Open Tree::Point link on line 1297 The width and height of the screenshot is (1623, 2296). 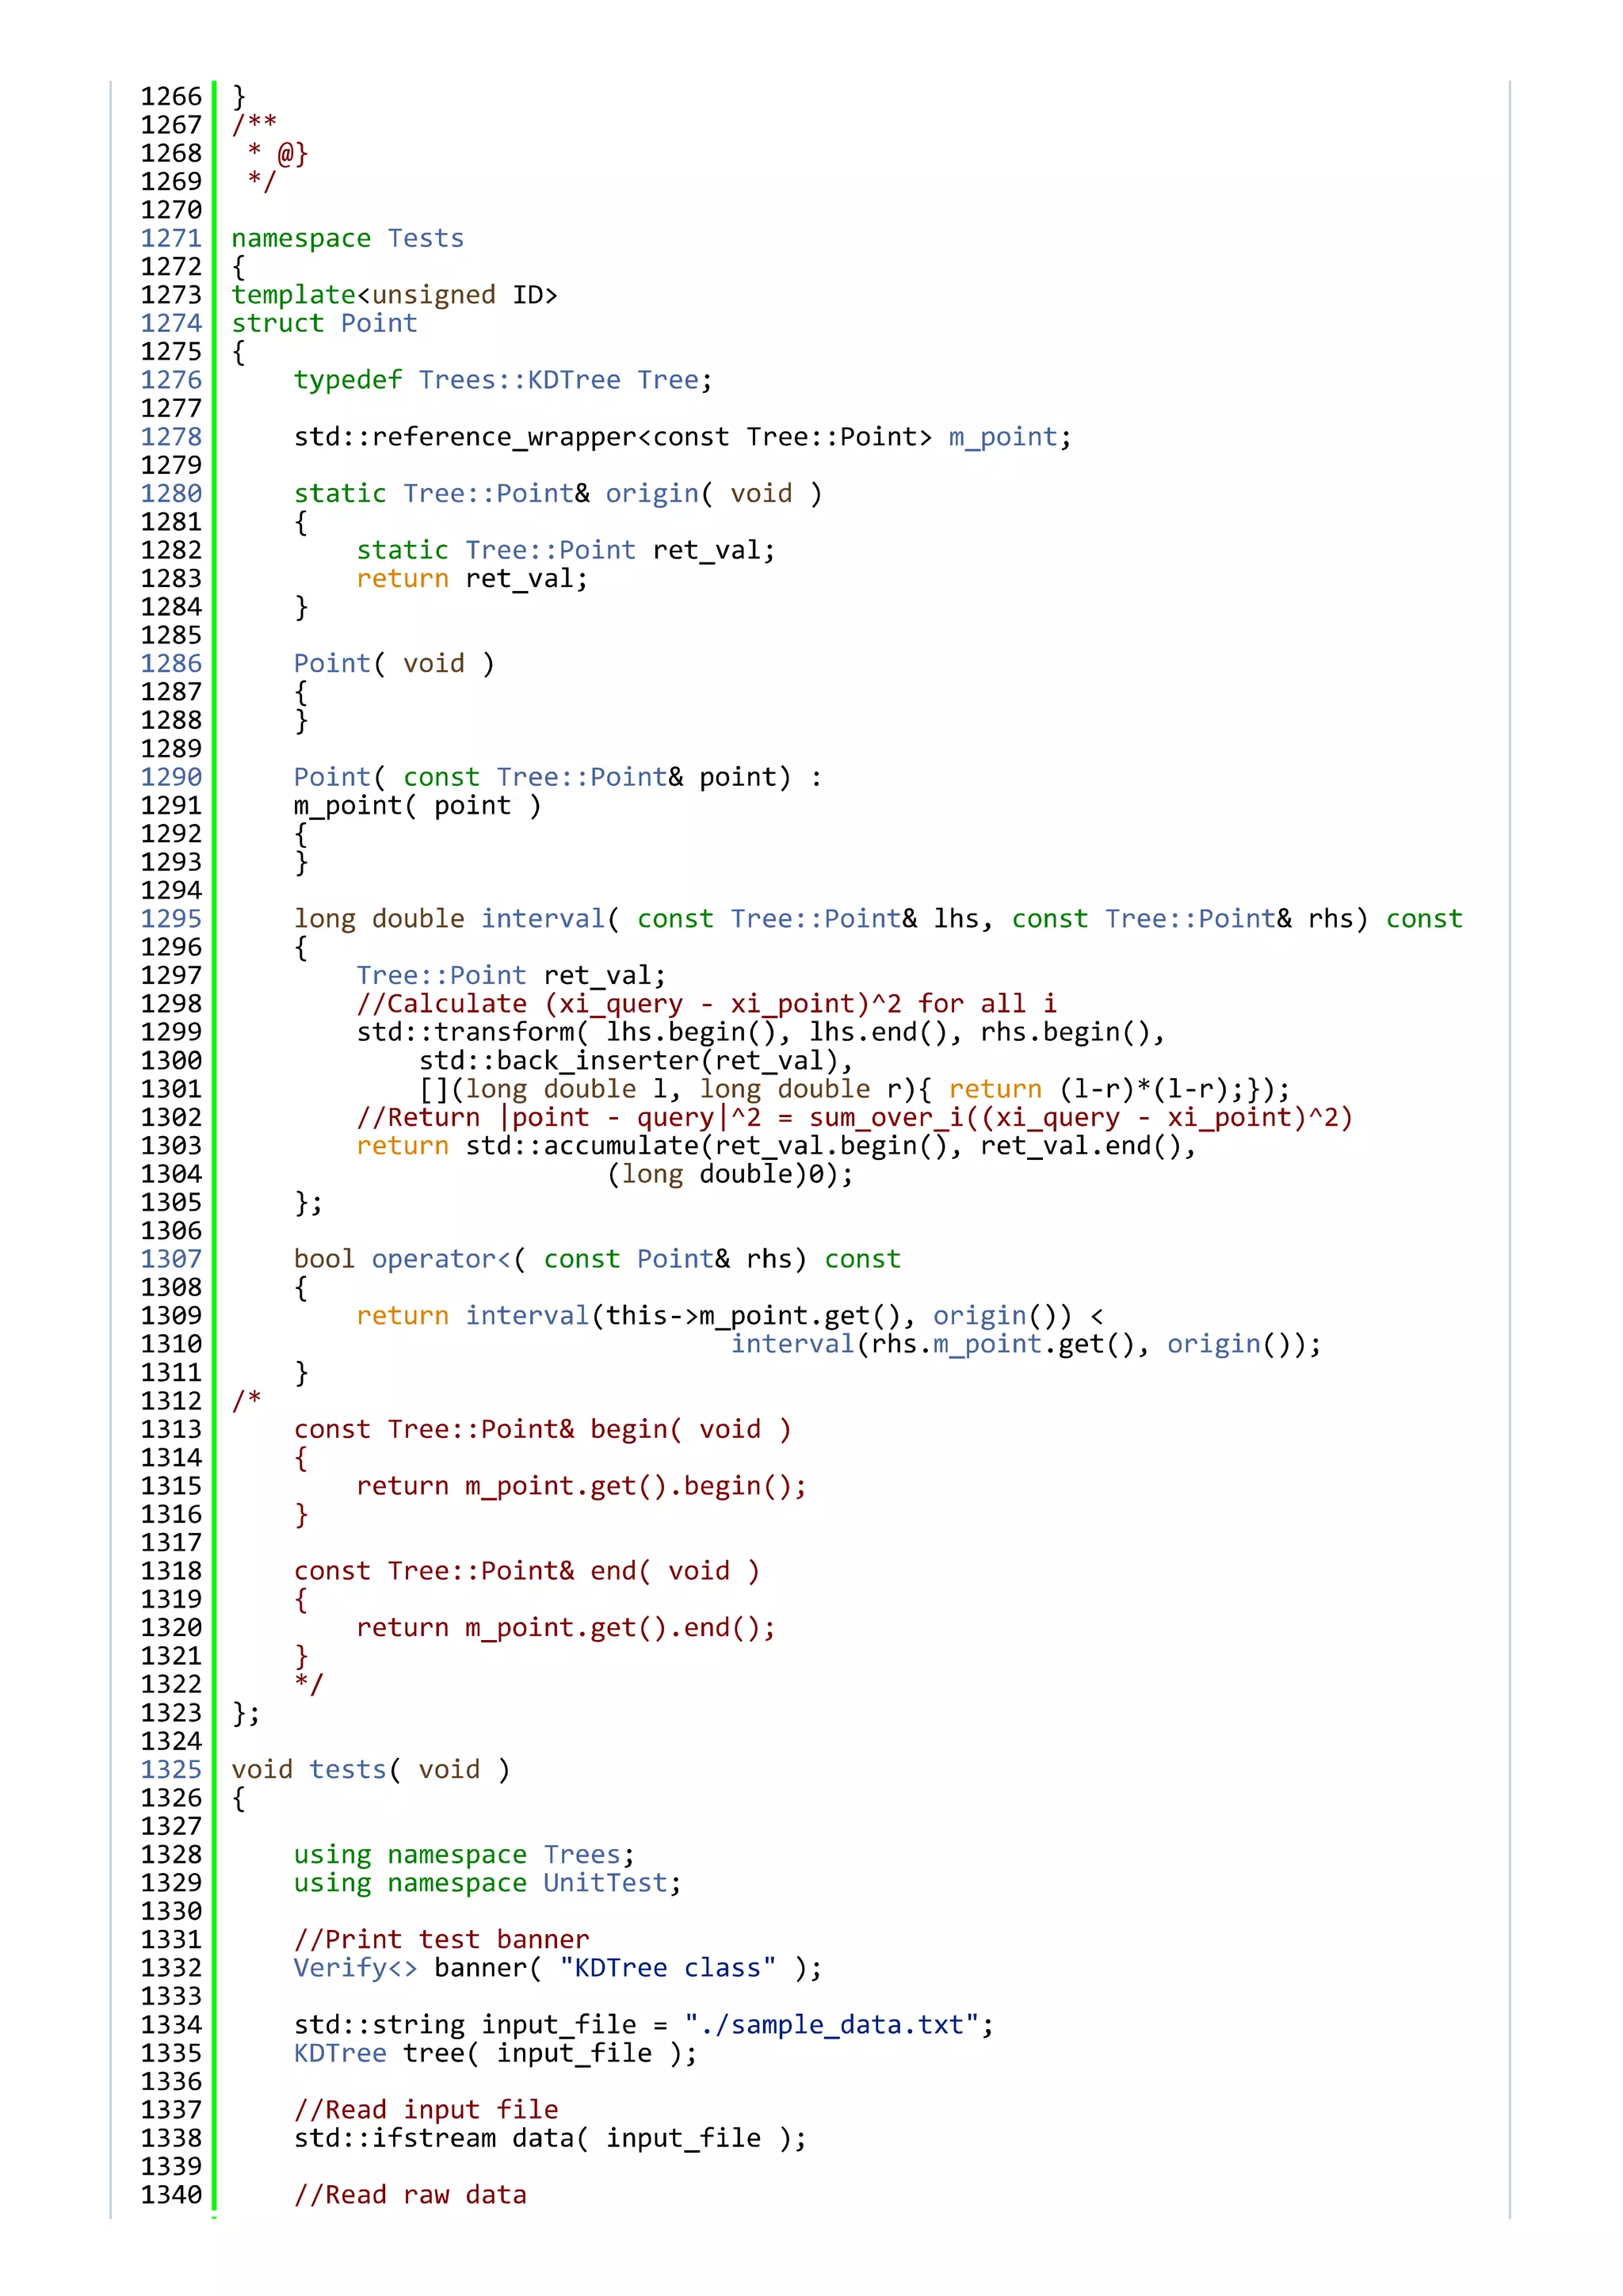coord(441,975)
